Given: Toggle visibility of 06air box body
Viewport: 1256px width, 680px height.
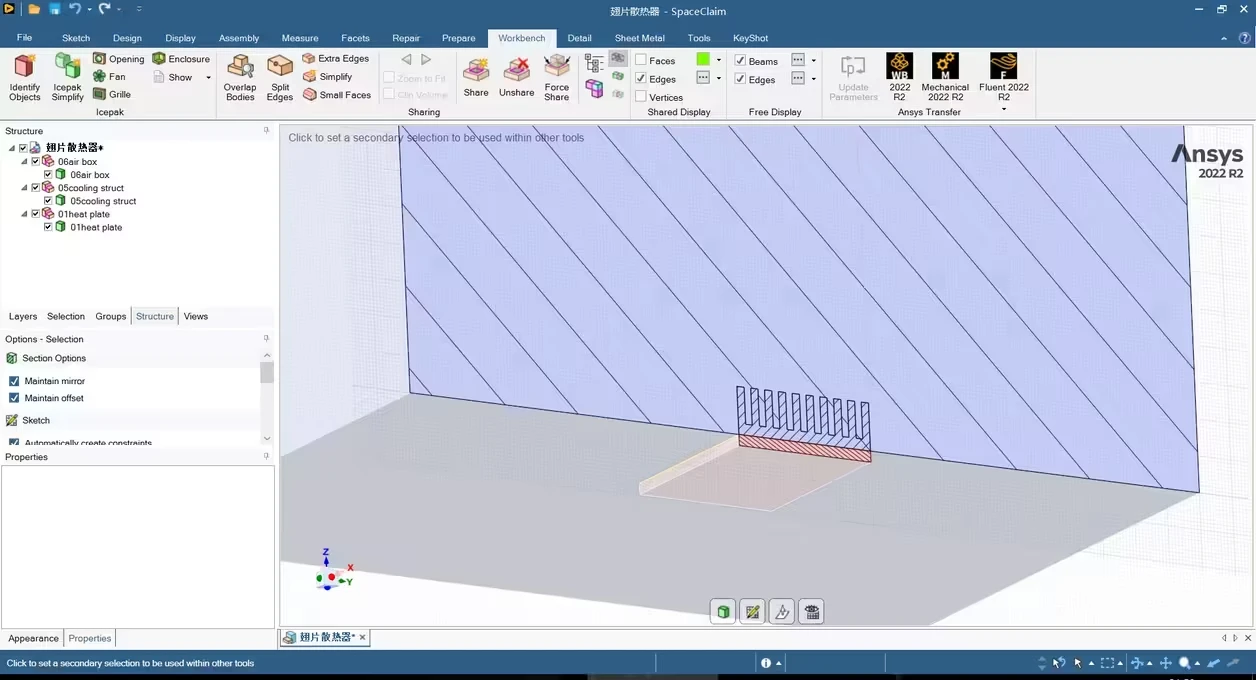Looking at the screenshot, I should [x=48, y=175].
